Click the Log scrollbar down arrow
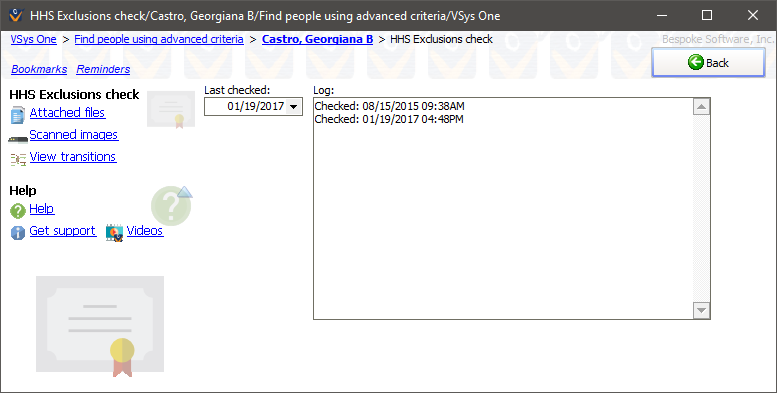Screen dimensions: 777x393 tap(701, 310)
